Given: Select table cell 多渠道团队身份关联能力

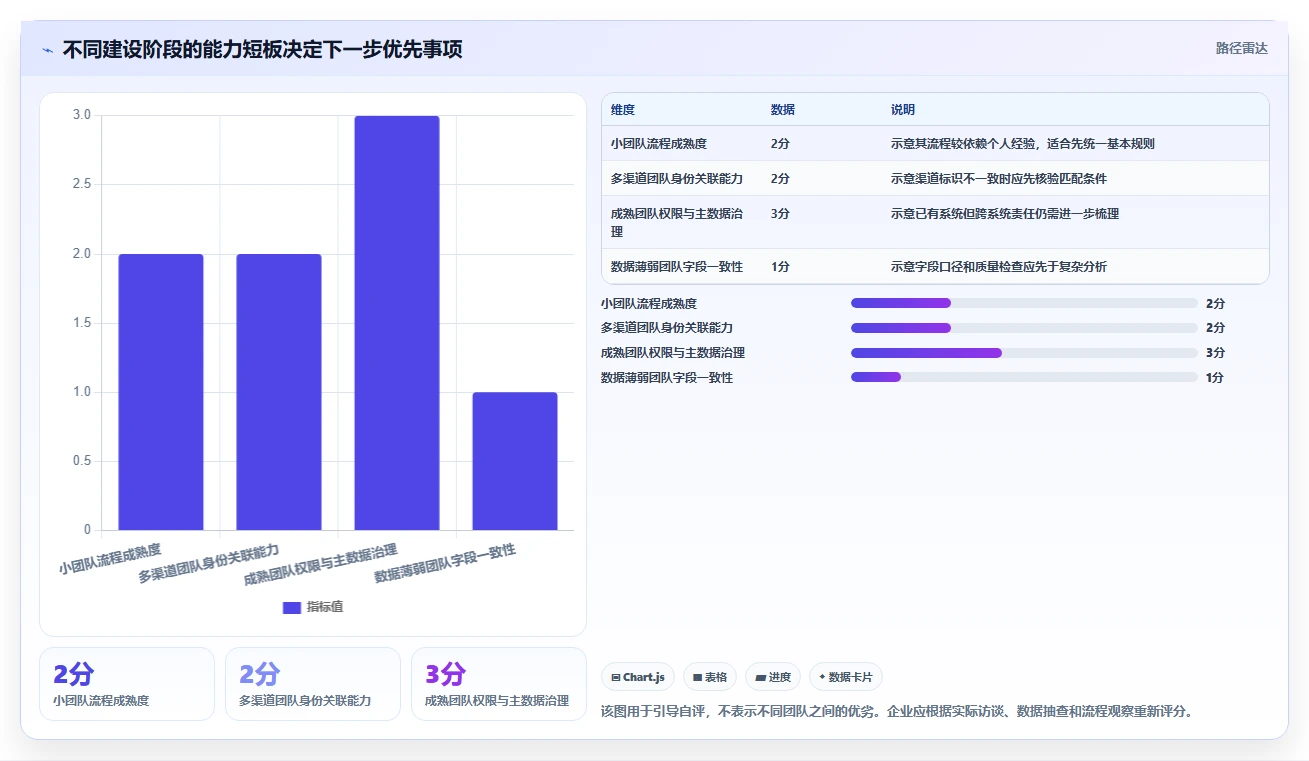Looking at the screenshot, I should pos(677,179).
